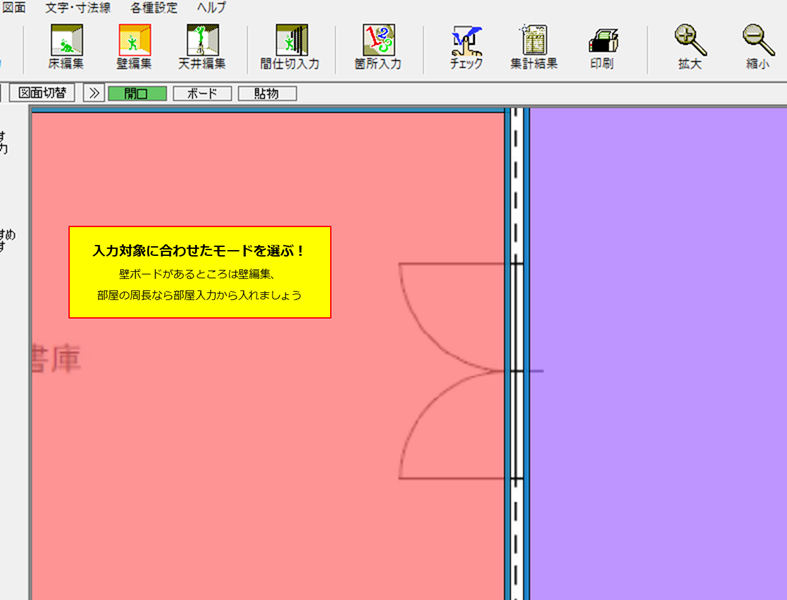787x600 pixels.
Task: Click the double door swing symbol
Action: 450,371
